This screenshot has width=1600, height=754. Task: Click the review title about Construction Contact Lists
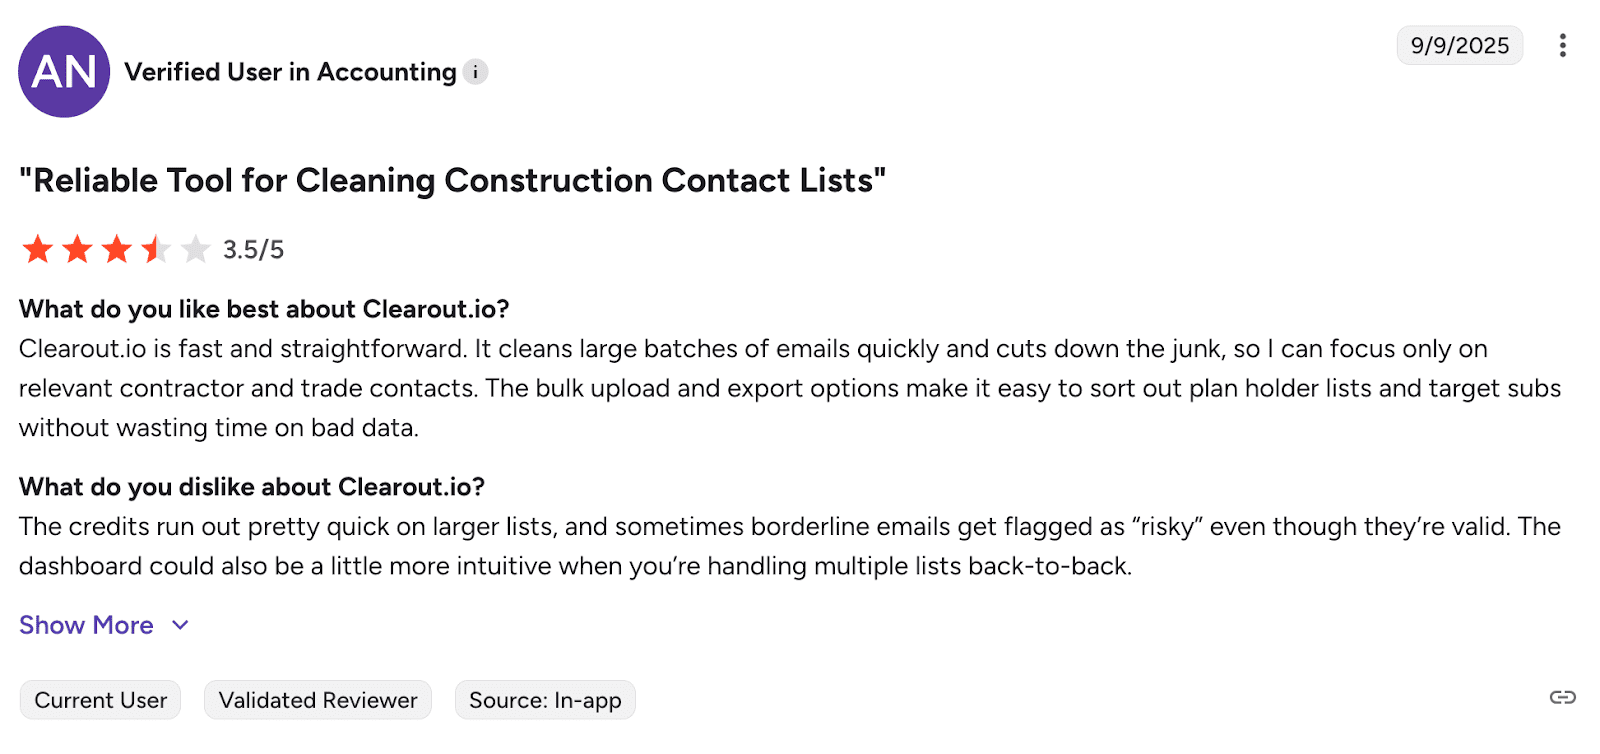[x=452, y=181]
